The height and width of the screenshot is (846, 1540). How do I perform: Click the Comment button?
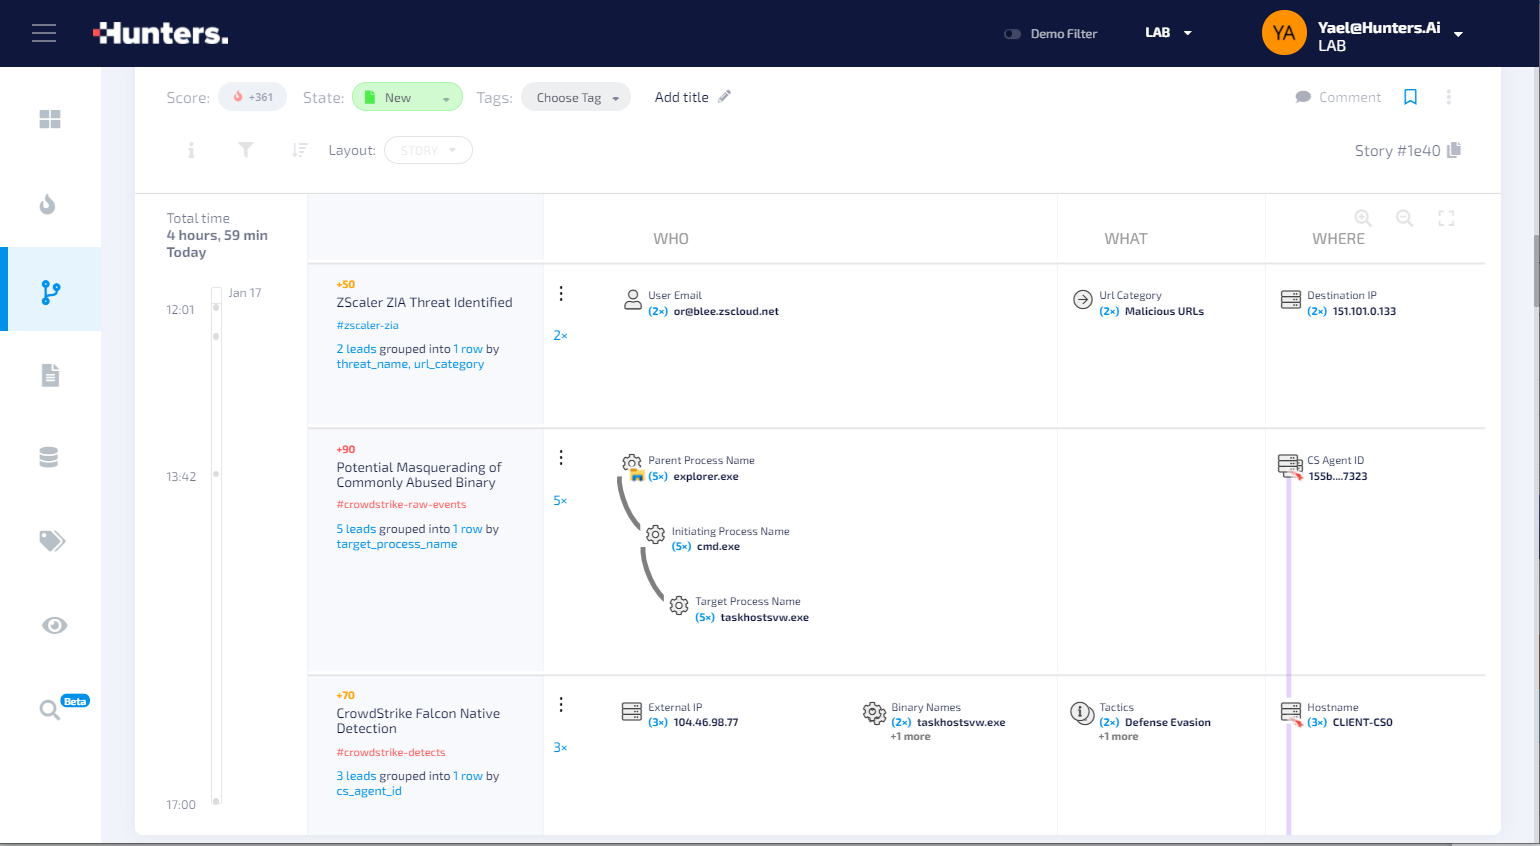(1338, 97)
